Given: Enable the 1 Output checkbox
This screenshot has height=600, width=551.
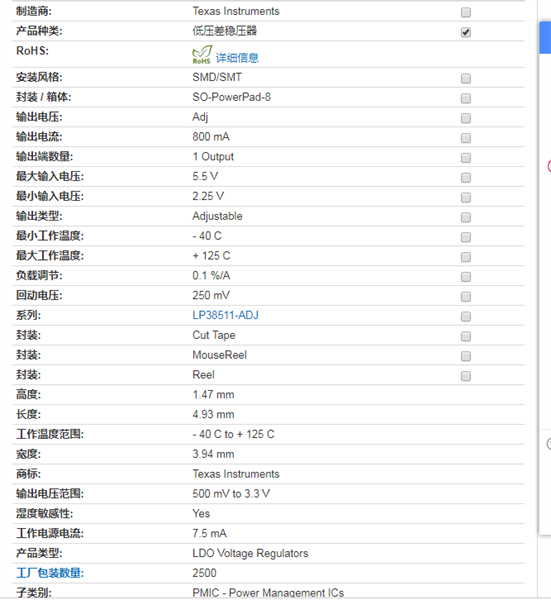Looking at the screenshot, I should [x=466, y=158].
